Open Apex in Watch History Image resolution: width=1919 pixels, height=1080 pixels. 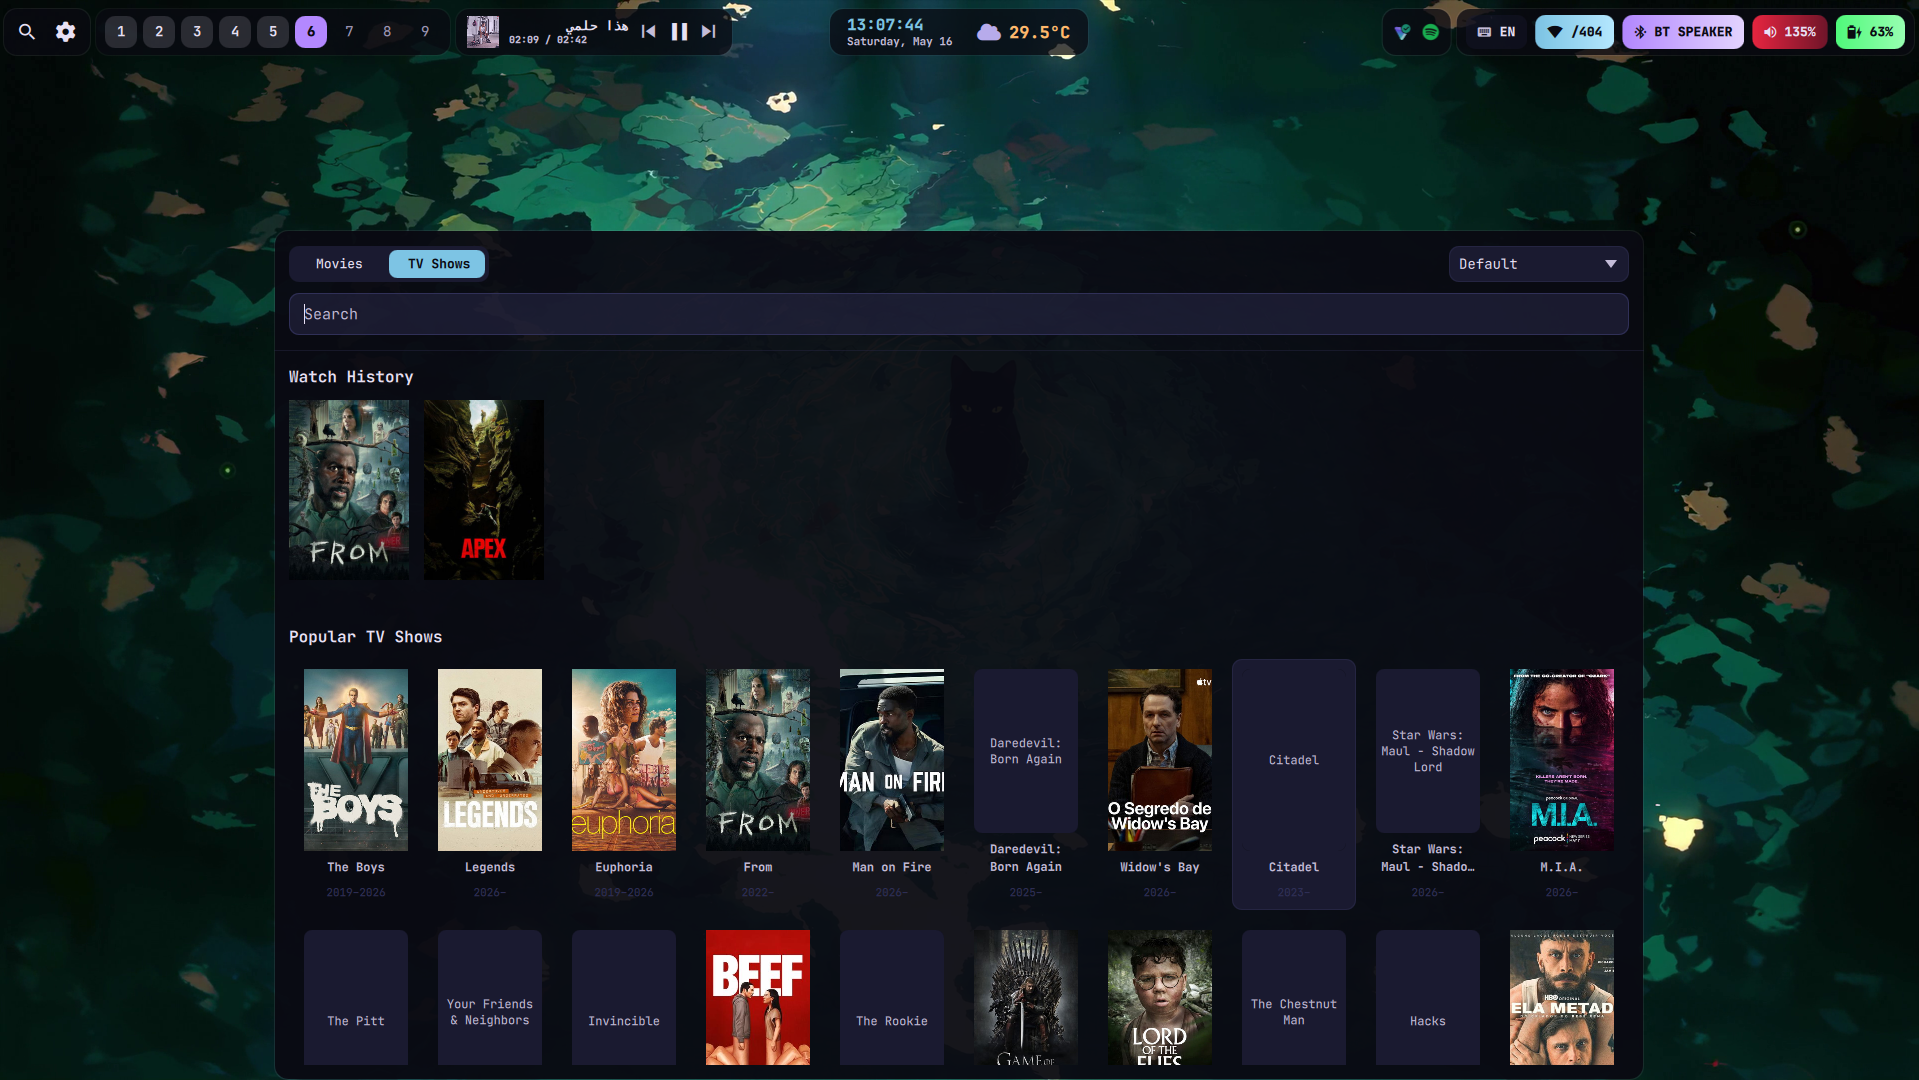(484, 490)
